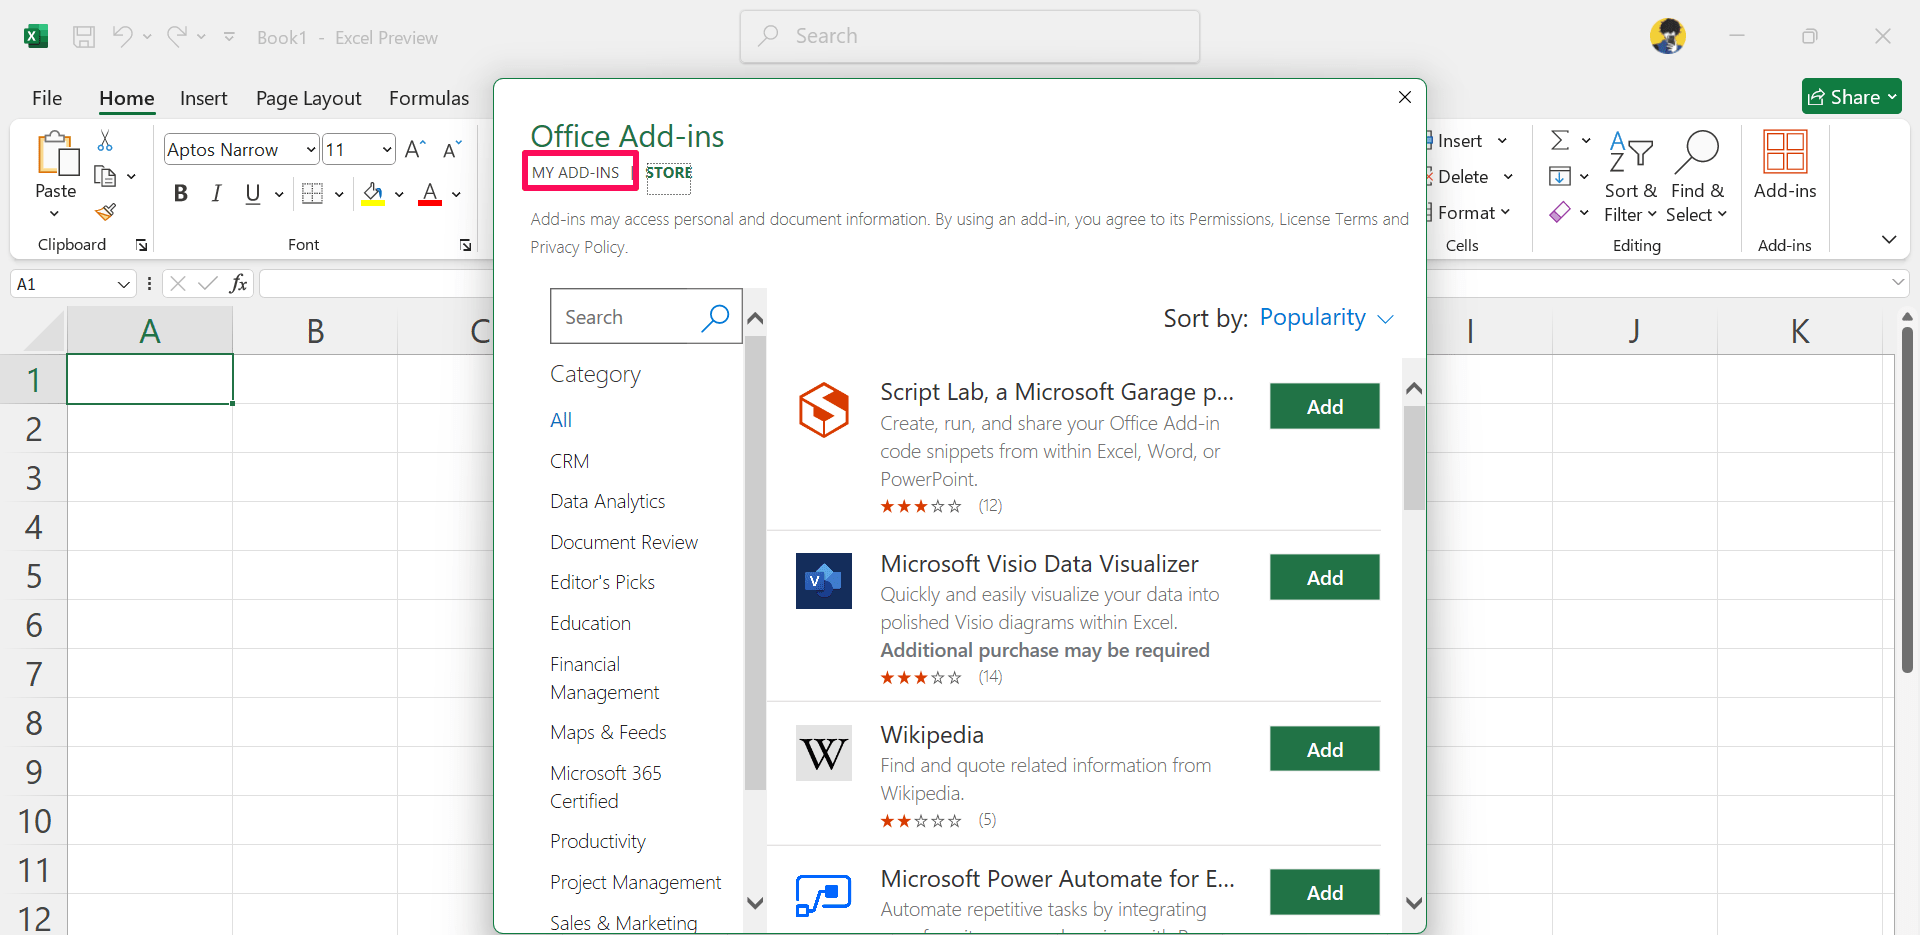Click the Excel app logo icon
The width and height of the screenshot is (1920, 935).
pyautogui.click(x=36, y=37)
